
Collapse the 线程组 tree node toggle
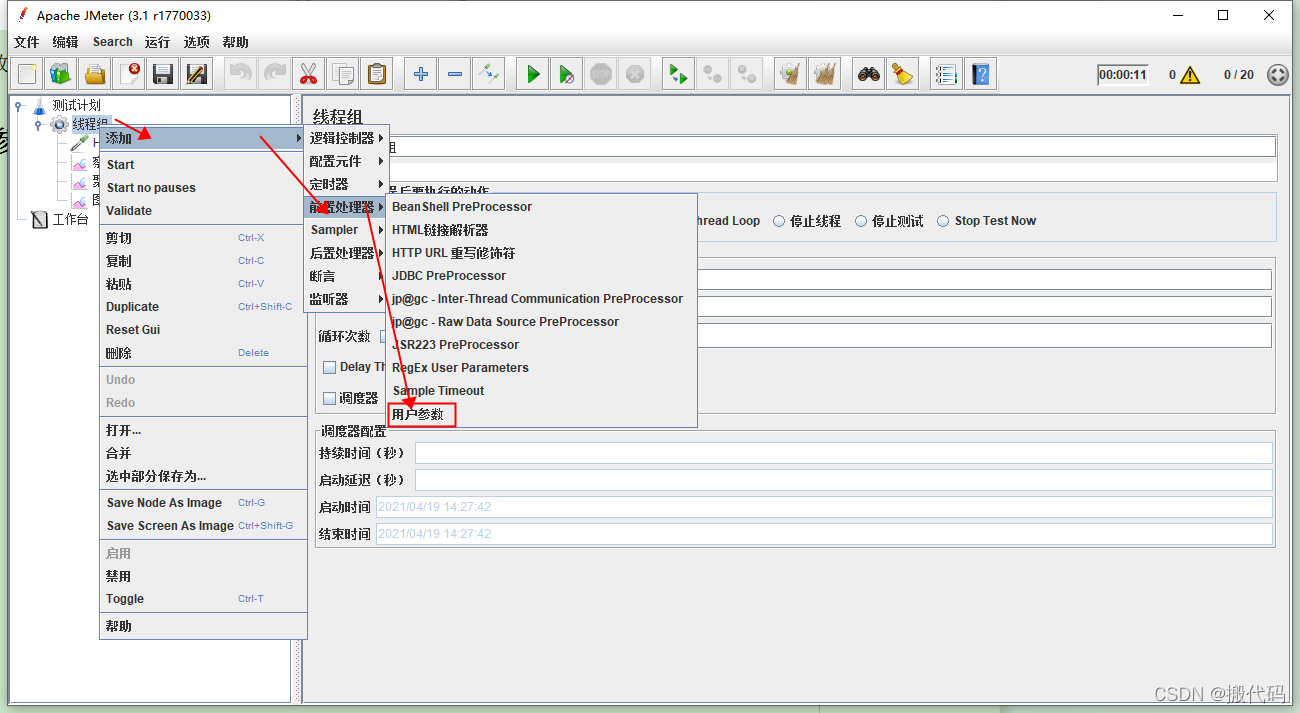pyautogui.click(x=38, y=124)
